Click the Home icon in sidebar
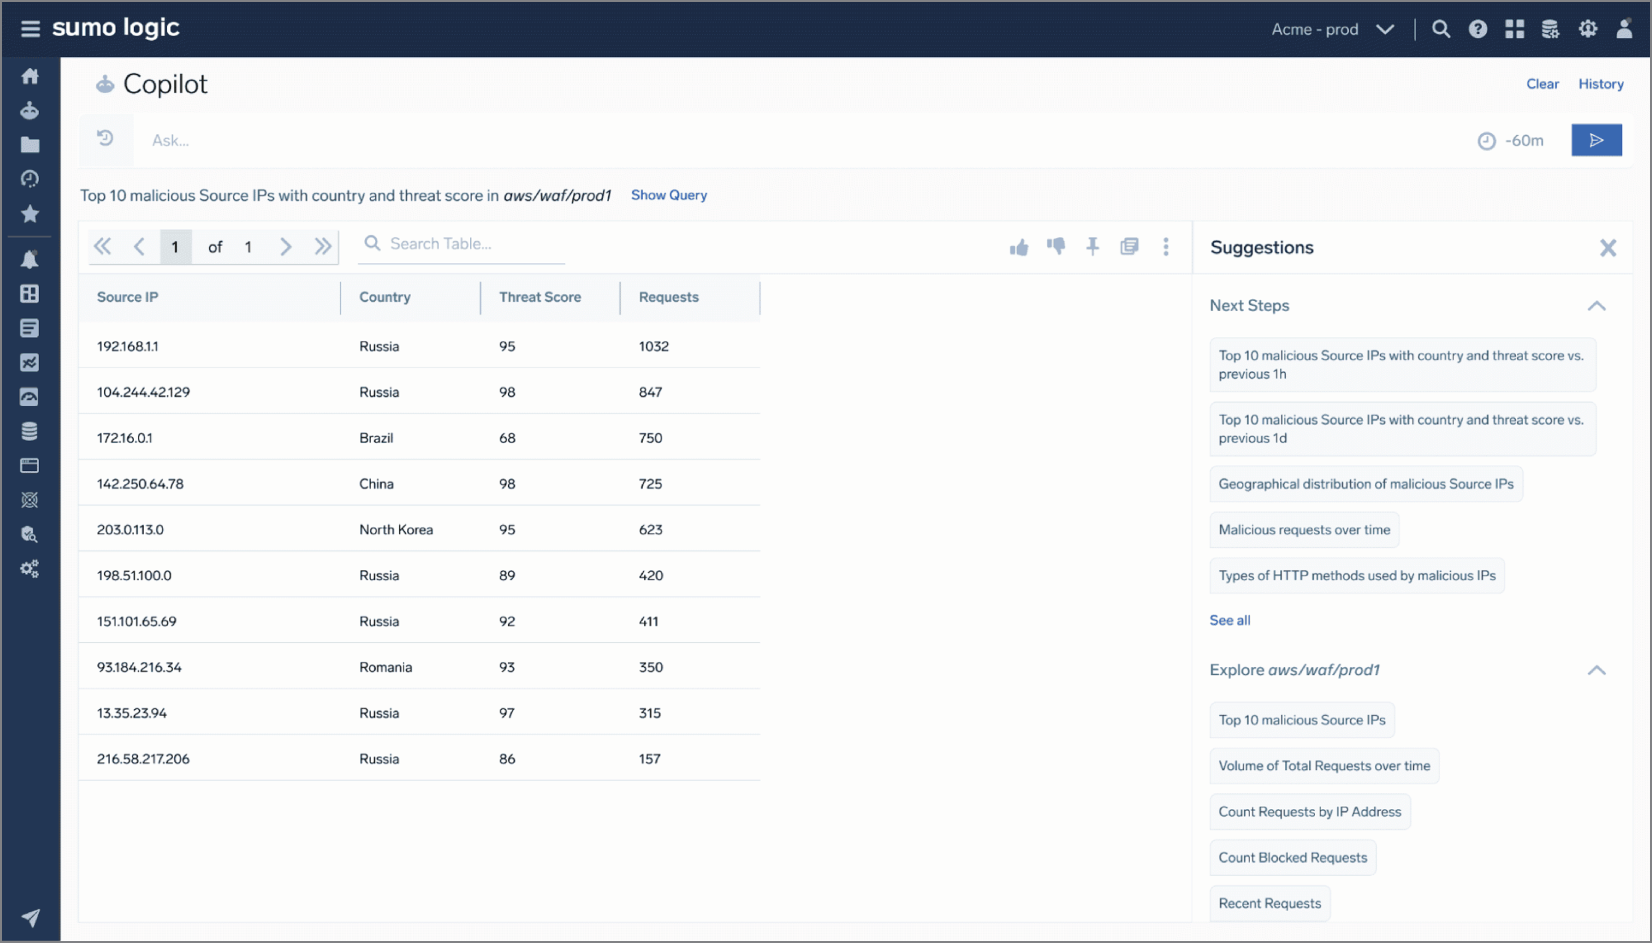The image size is (1652, 943). pyautogui.click(x=30, y=76)
